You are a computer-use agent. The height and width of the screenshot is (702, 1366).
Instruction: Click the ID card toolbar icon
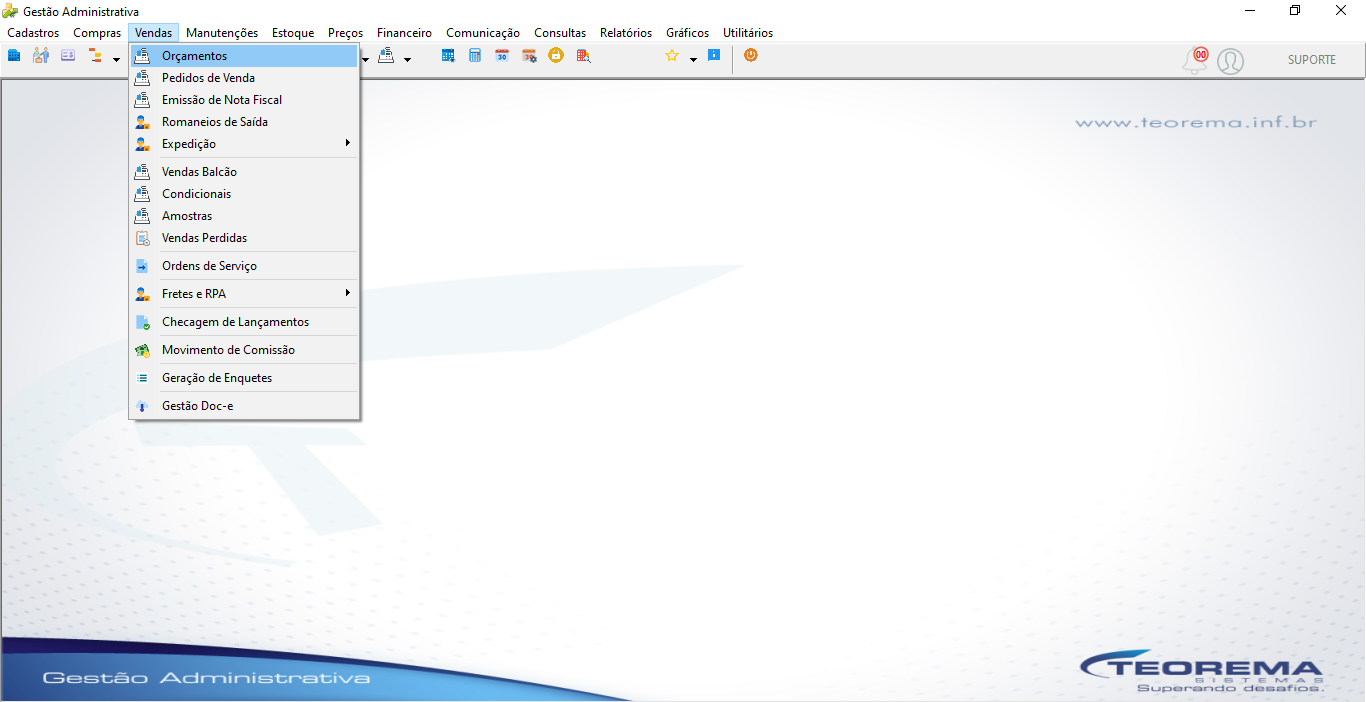tap(68, 56)
